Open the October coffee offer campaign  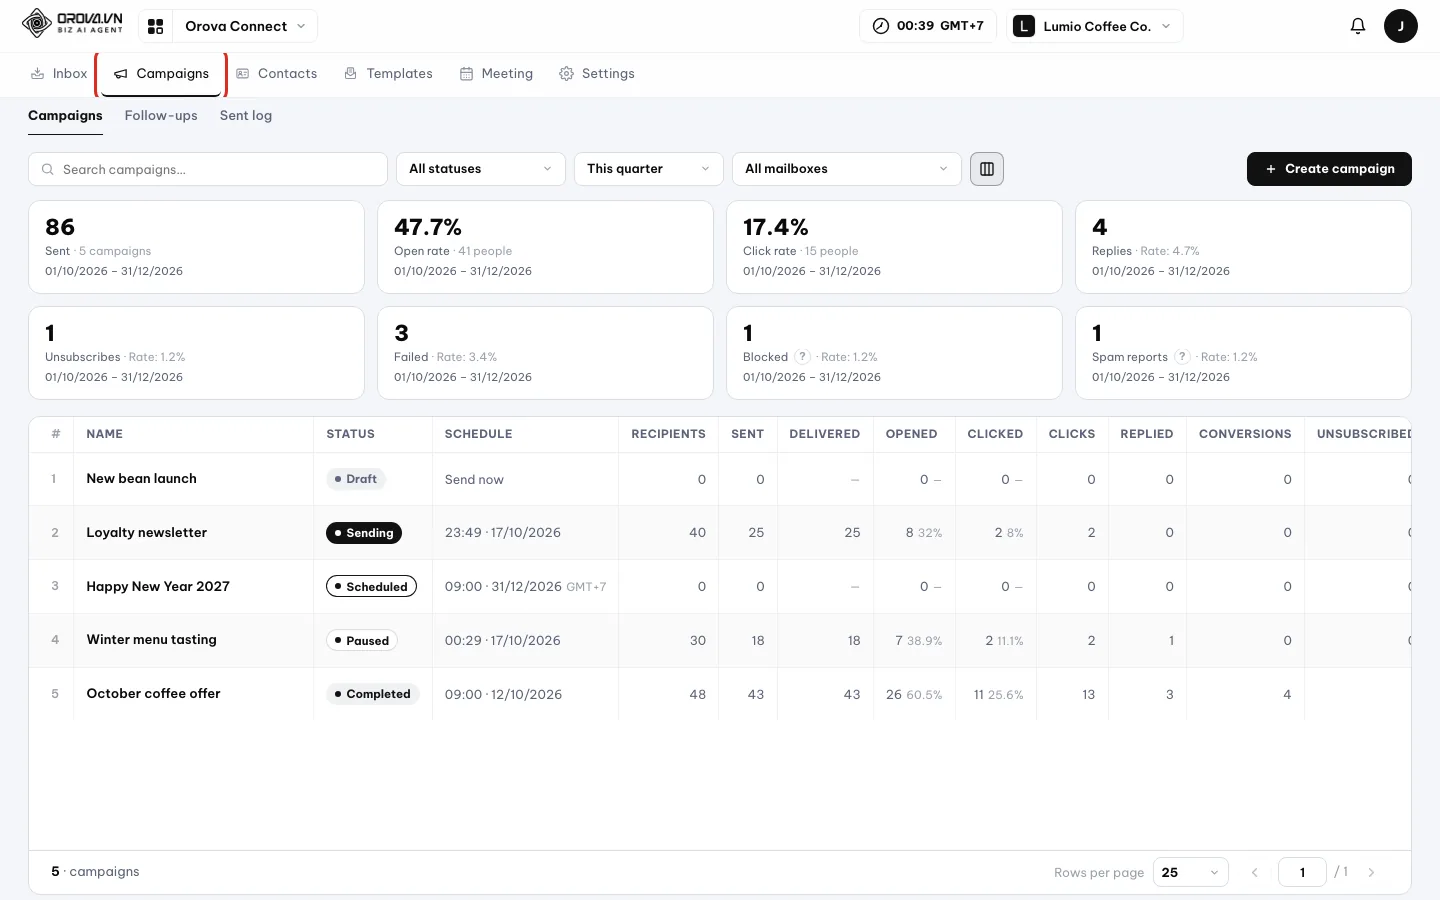153,694
